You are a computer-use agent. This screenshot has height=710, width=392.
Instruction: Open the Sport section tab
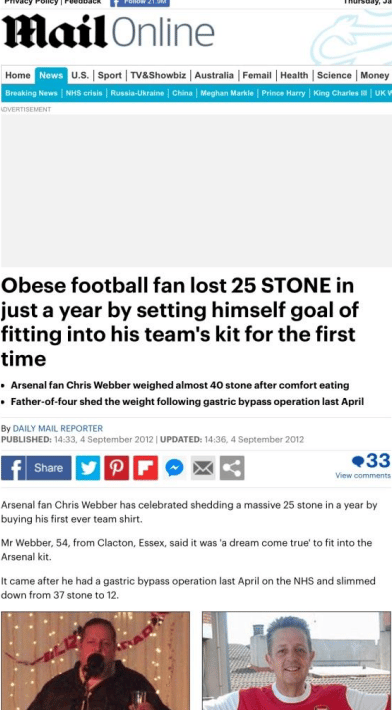tap(110, 76)
